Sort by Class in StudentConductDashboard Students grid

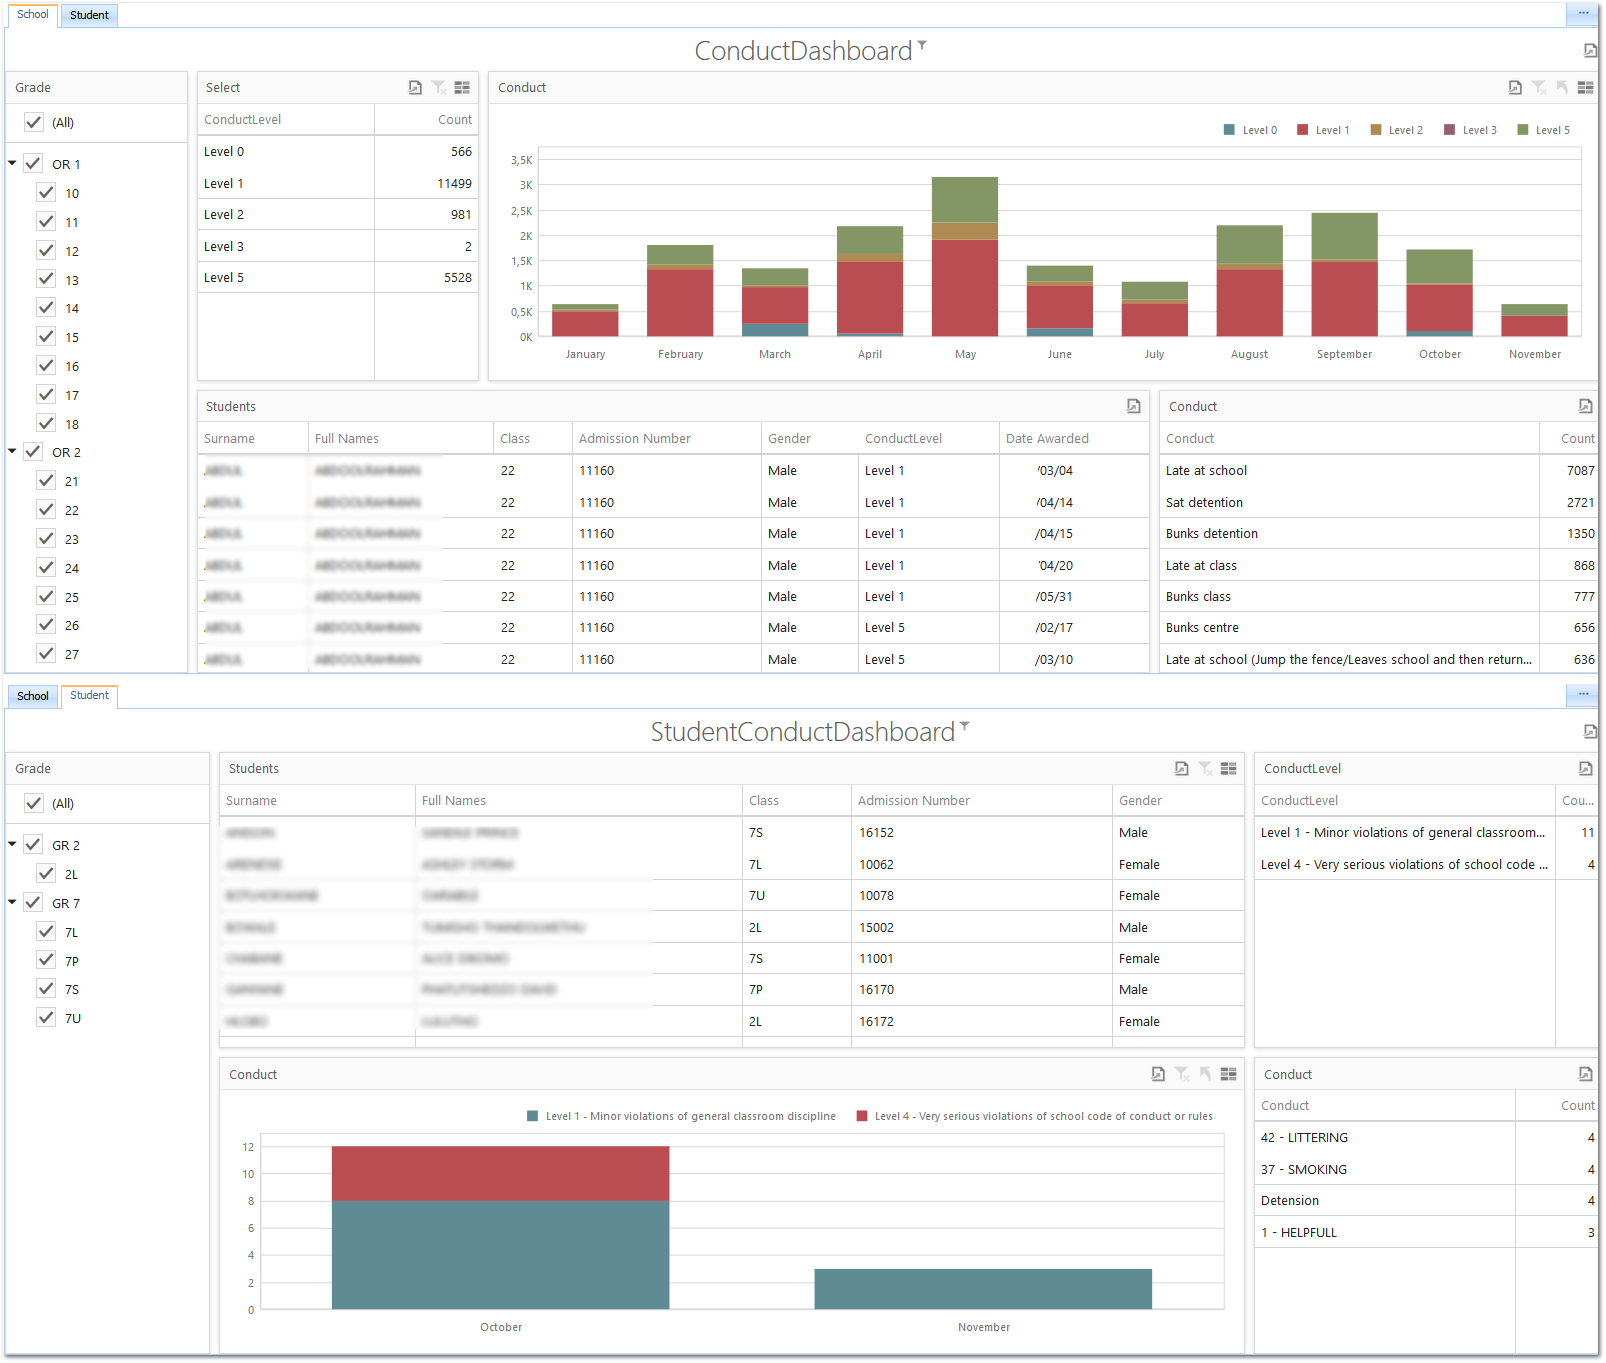(x=797, y=800)
